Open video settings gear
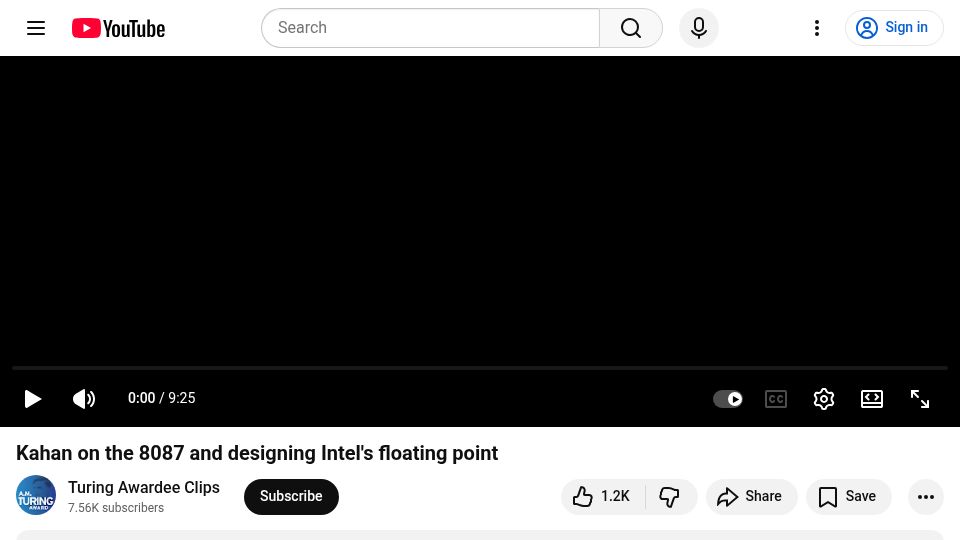 [x=823, y=399]
